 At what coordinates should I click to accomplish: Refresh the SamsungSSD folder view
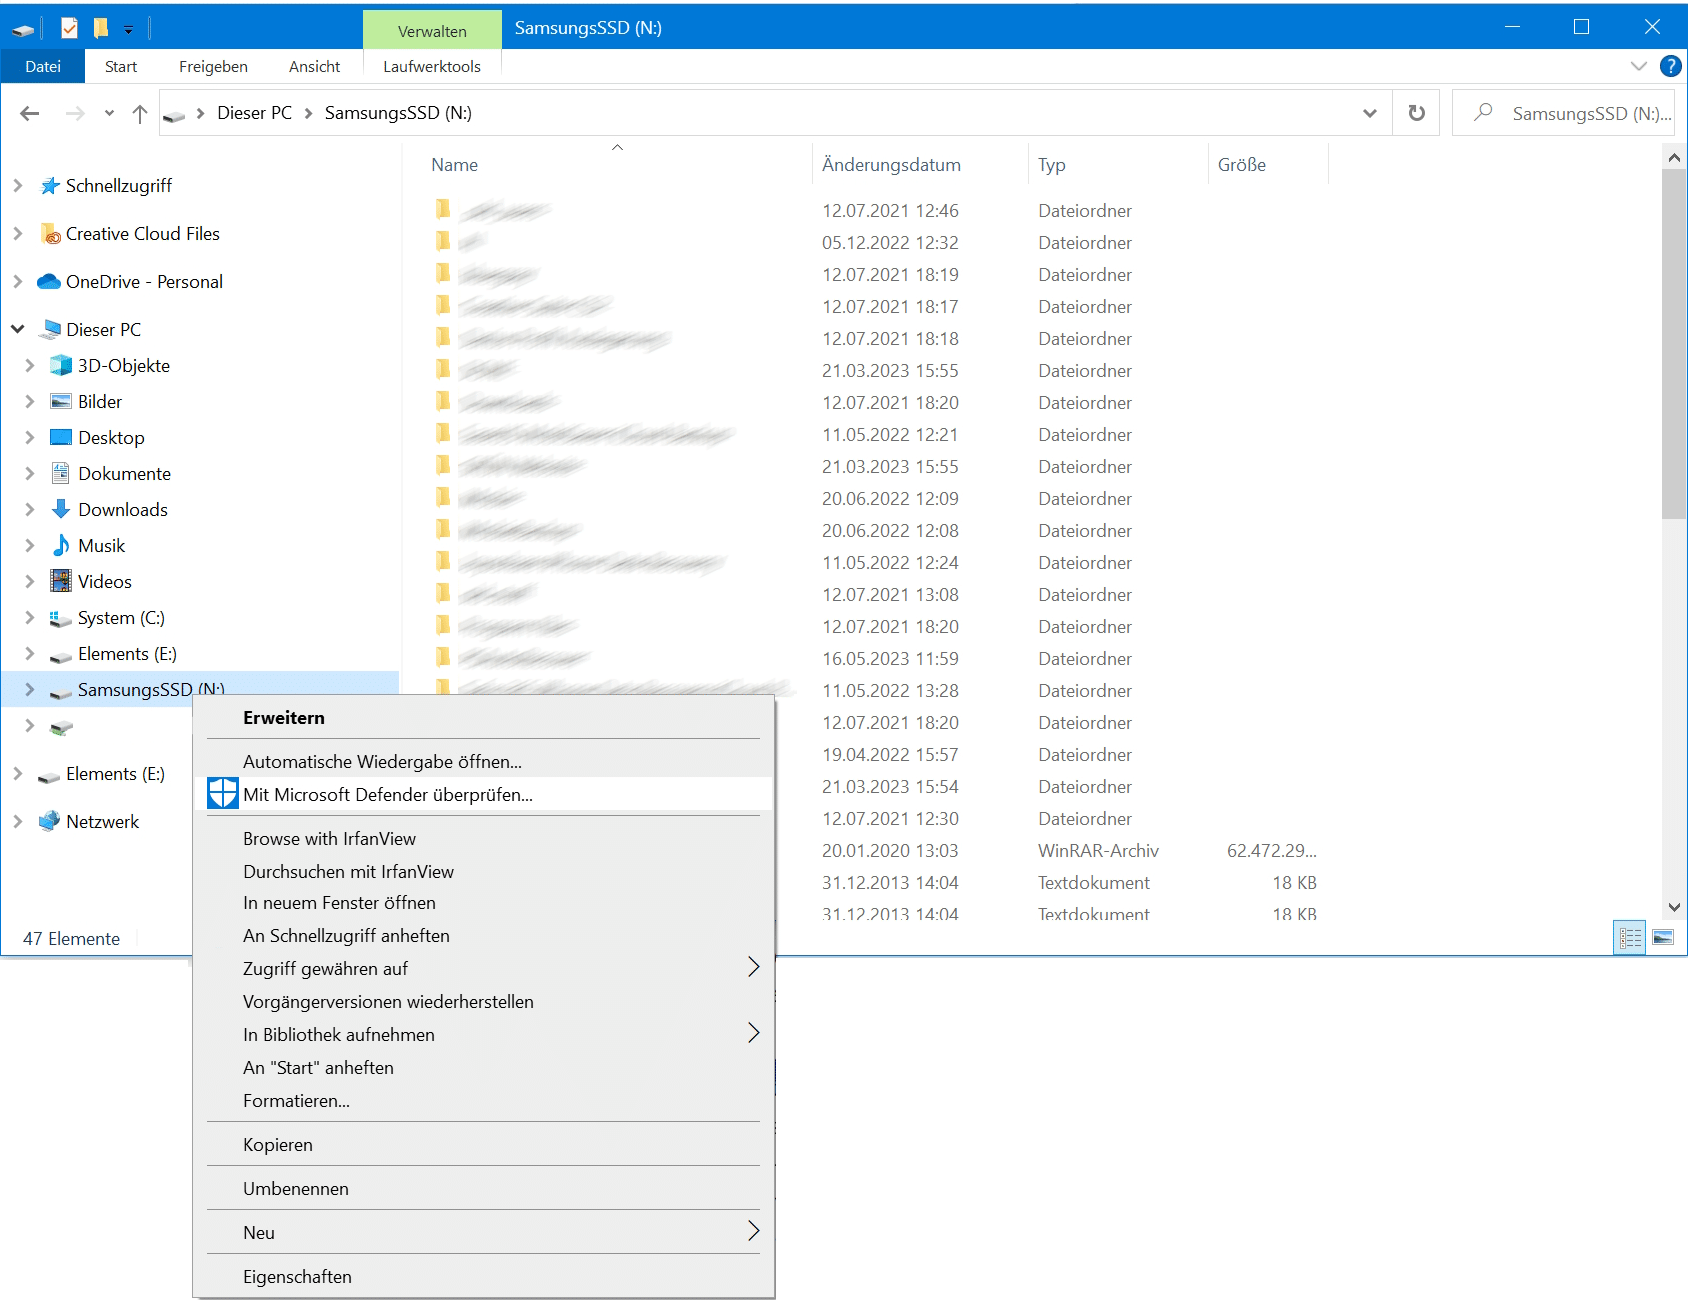click(x=1416, y=113)
